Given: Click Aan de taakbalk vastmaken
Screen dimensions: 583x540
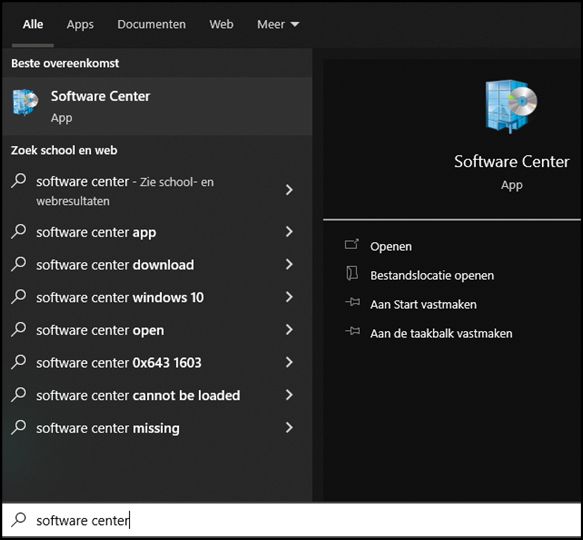Looking at the screenshot, I should coord(441,334).
